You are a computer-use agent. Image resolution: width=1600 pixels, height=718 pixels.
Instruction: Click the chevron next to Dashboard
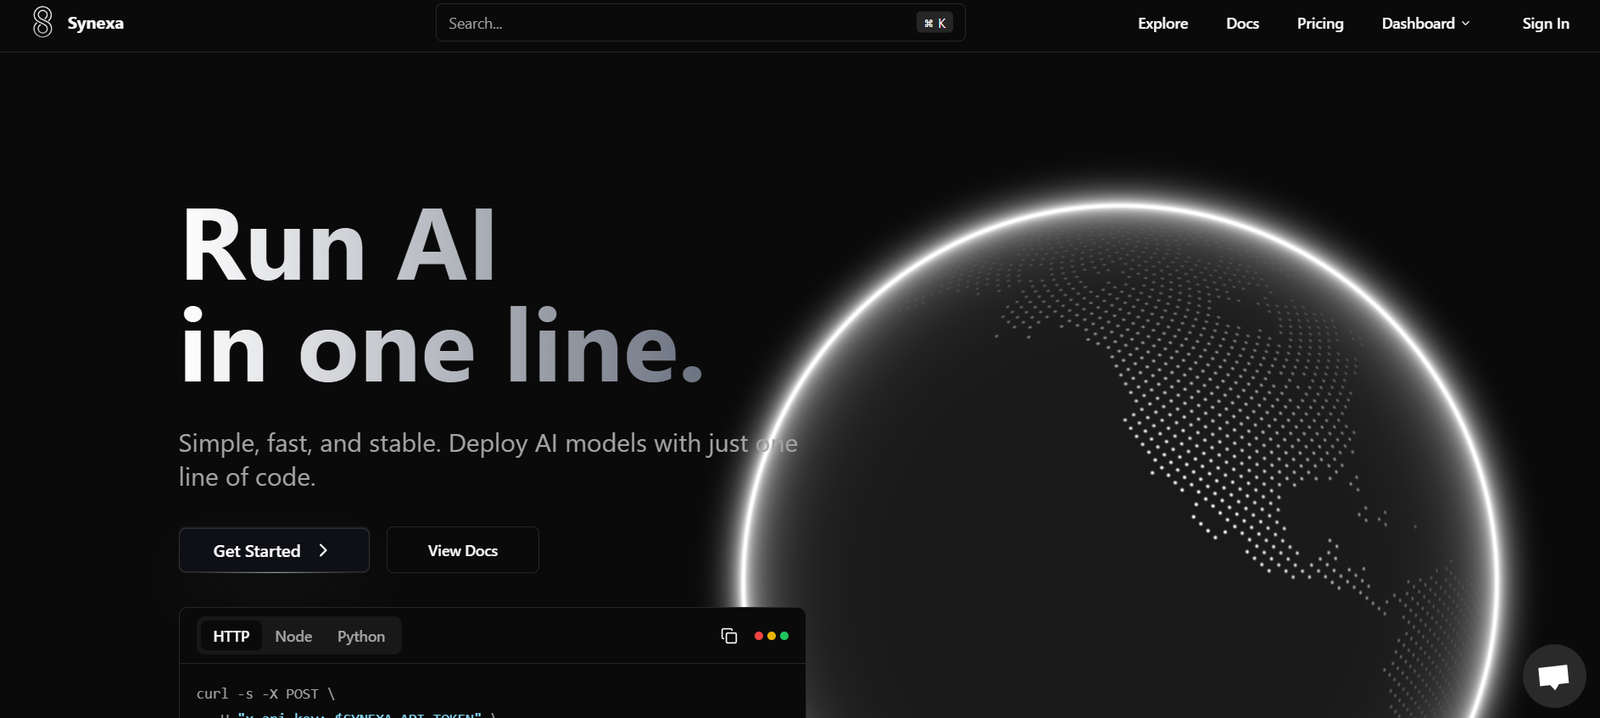[x=1466, y=23]
